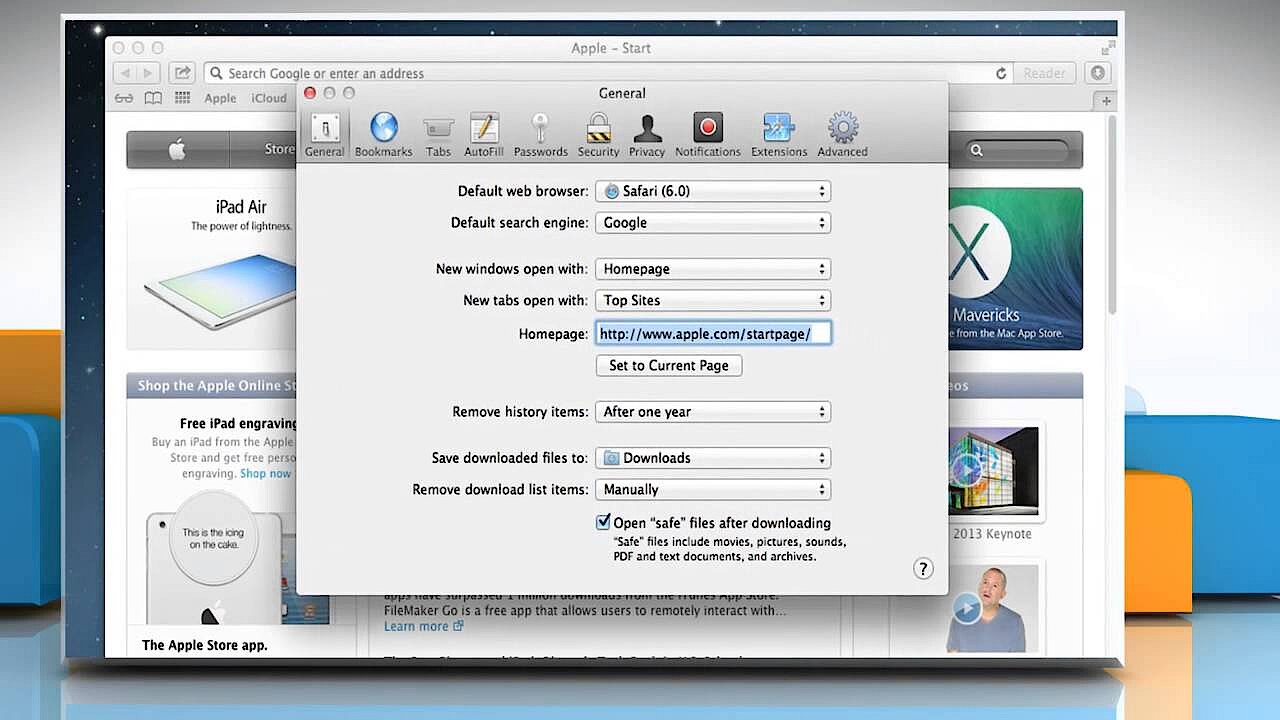Click the Share button in Safari toolbar
Screen dimensions: 1280x720
tap(182, 73)
